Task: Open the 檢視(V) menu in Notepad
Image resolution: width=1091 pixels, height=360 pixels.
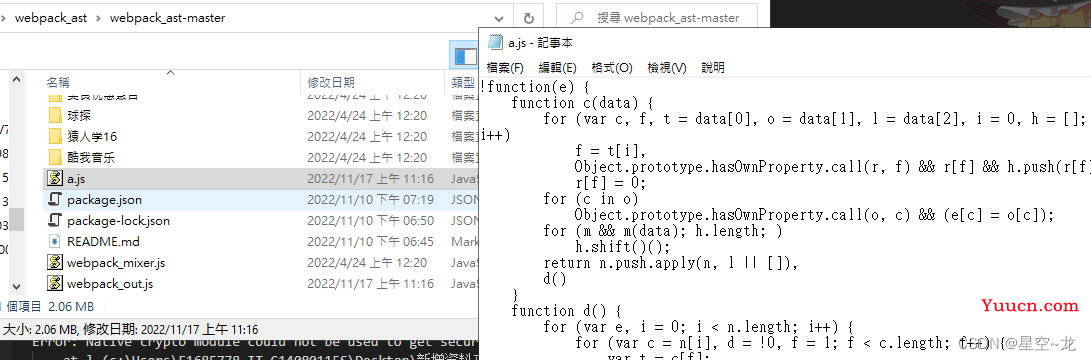Action: pos(667,68)
